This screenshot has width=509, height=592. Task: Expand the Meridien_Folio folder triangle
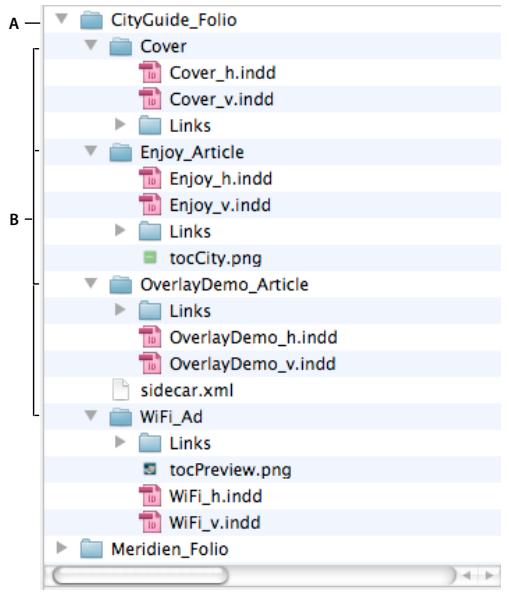(61, 547)
